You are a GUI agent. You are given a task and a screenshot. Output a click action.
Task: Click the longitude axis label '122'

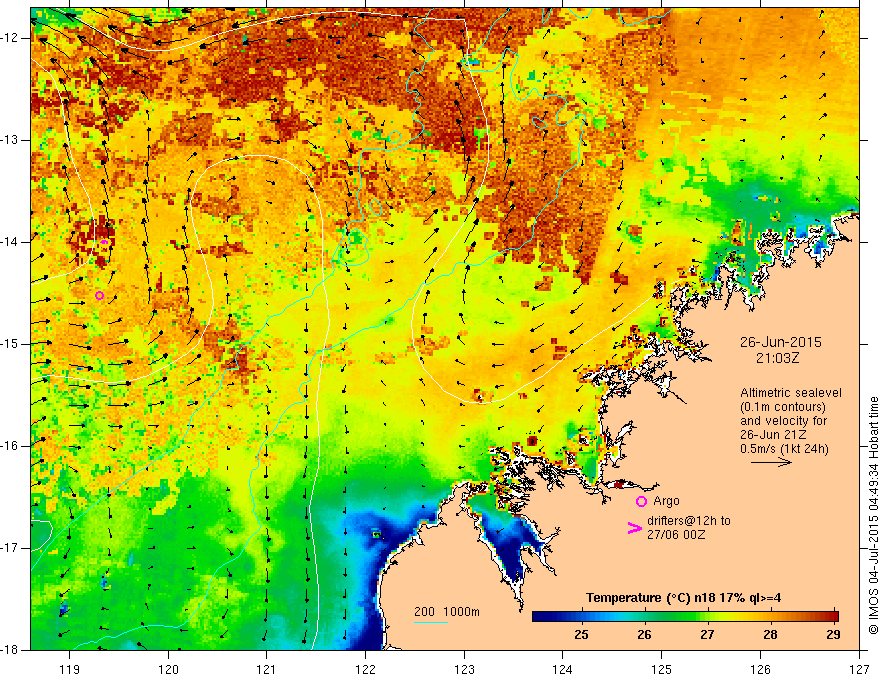pos(365,670)
